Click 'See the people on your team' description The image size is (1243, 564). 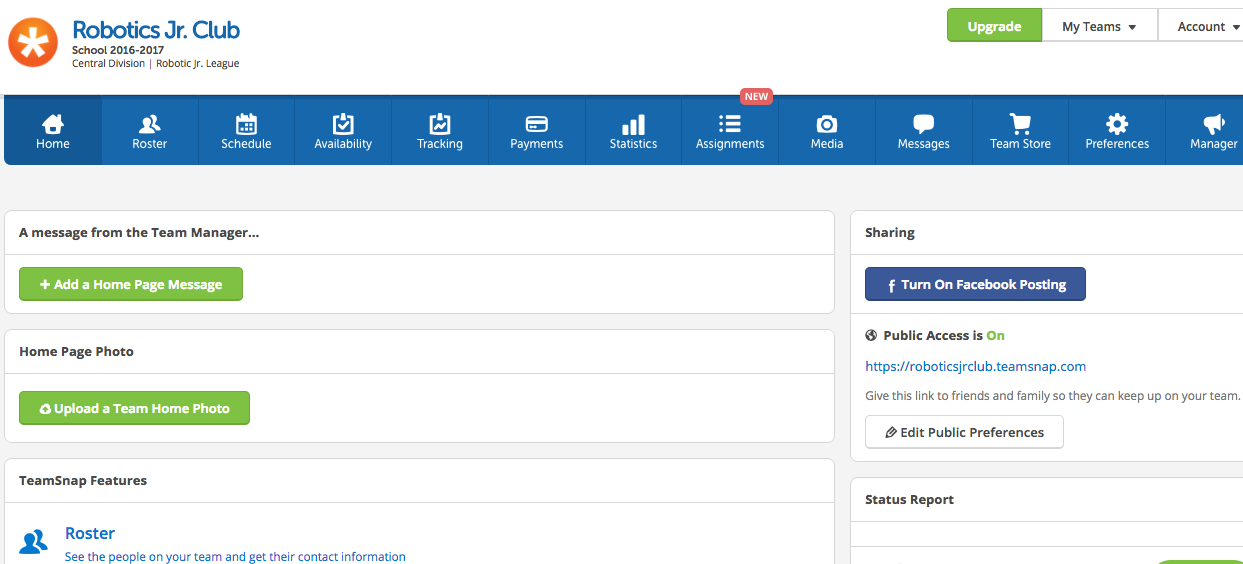pyautogui.click(x=235, y=557)
